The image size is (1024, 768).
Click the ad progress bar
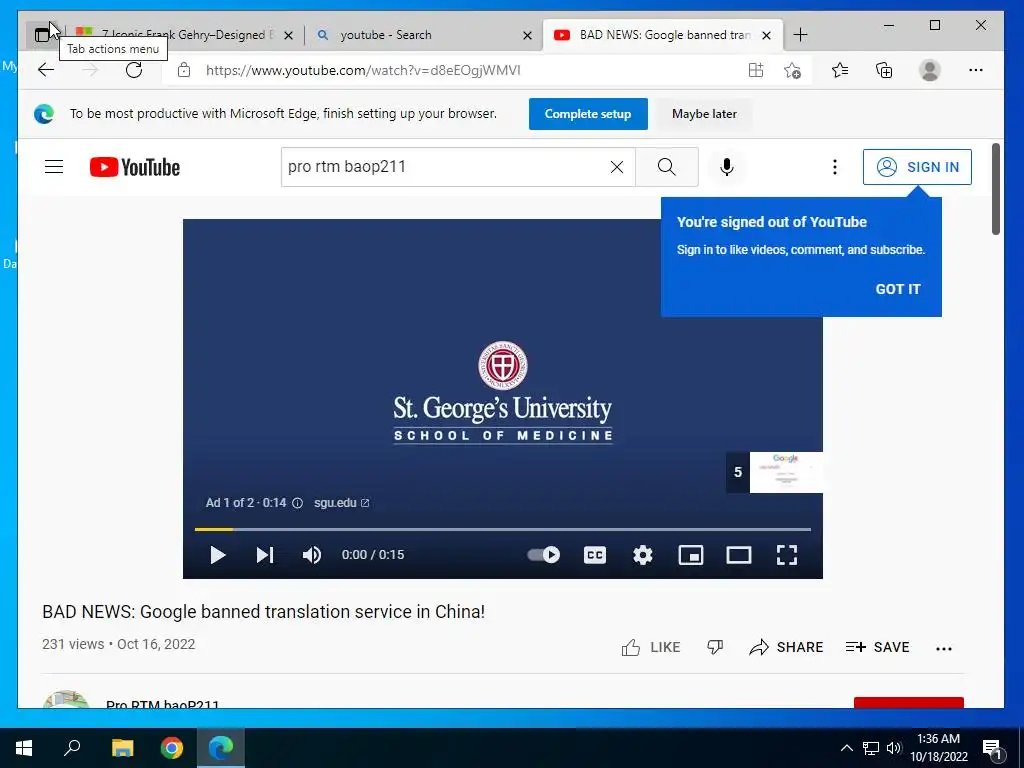click(503, 529)
